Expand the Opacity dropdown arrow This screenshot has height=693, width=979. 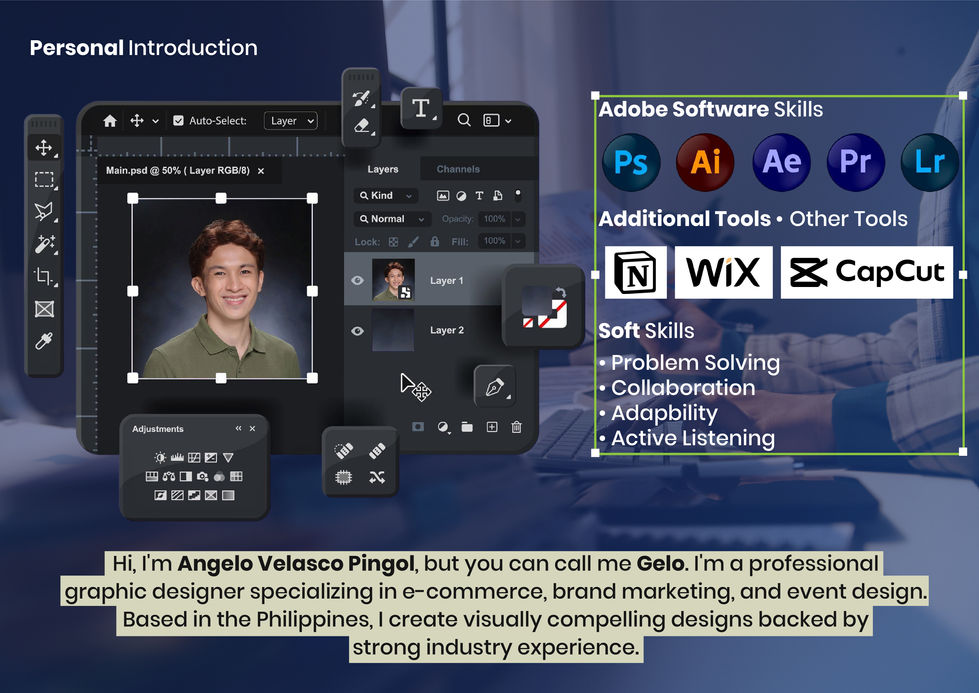click(518, 219)
